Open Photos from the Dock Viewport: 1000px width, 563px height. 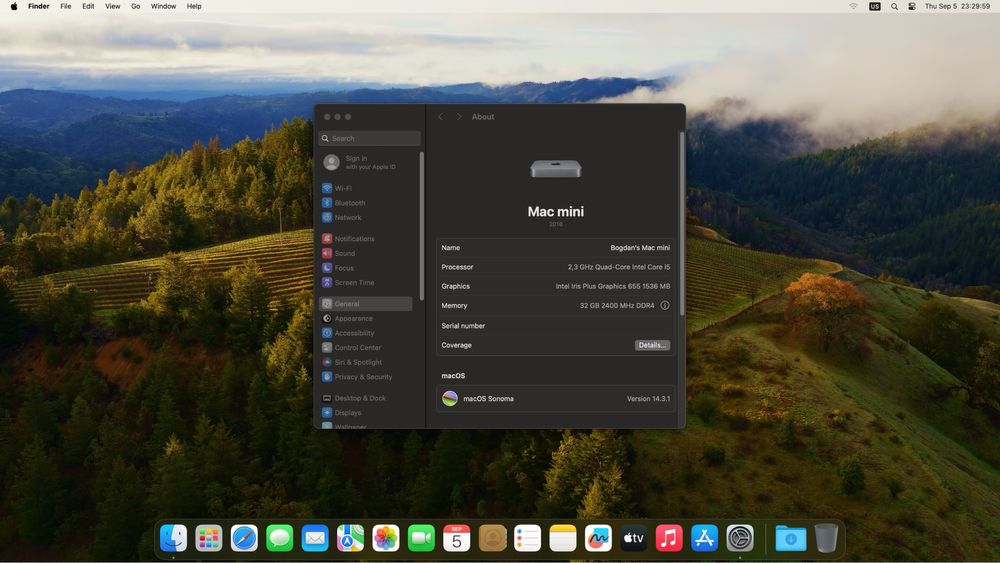point(386,538)
